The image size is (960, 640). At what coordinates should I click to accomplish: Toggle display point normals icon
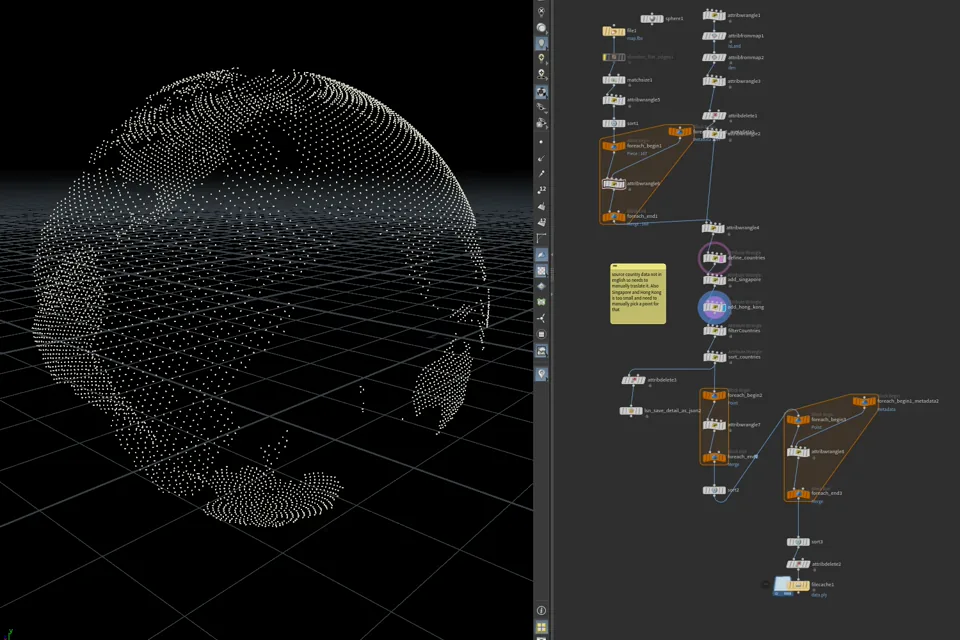(541, 158)
